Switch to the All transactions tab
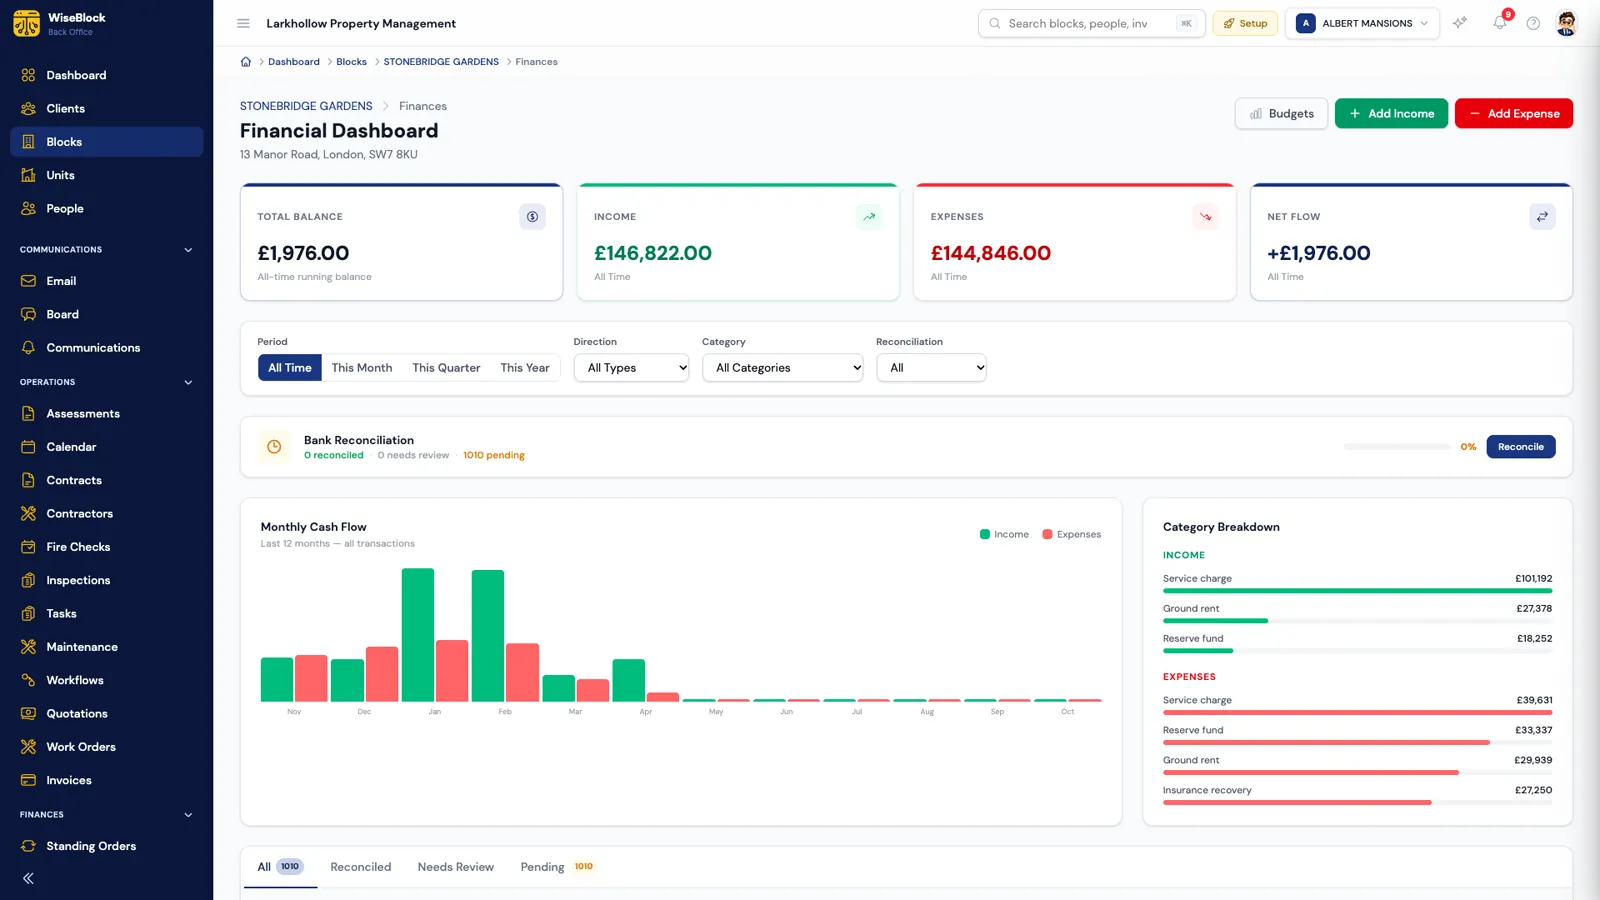Screen dimensions: 1600x900 click(280, 867)
